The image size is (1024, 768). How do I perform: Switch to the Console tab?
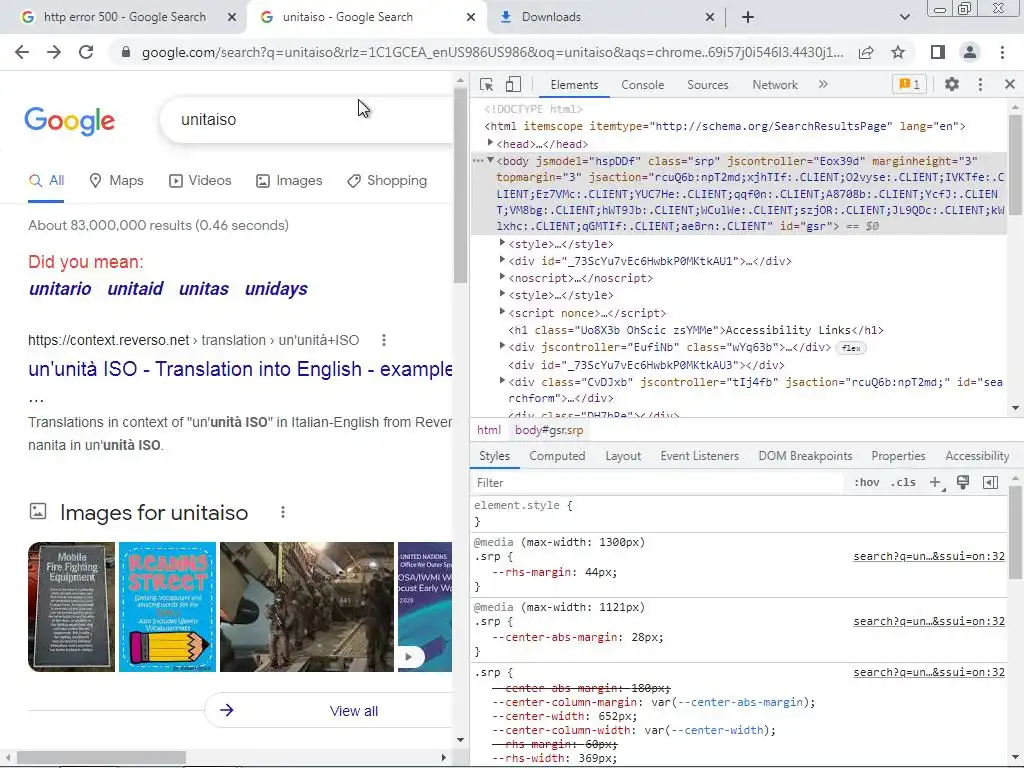pos(642,85)
